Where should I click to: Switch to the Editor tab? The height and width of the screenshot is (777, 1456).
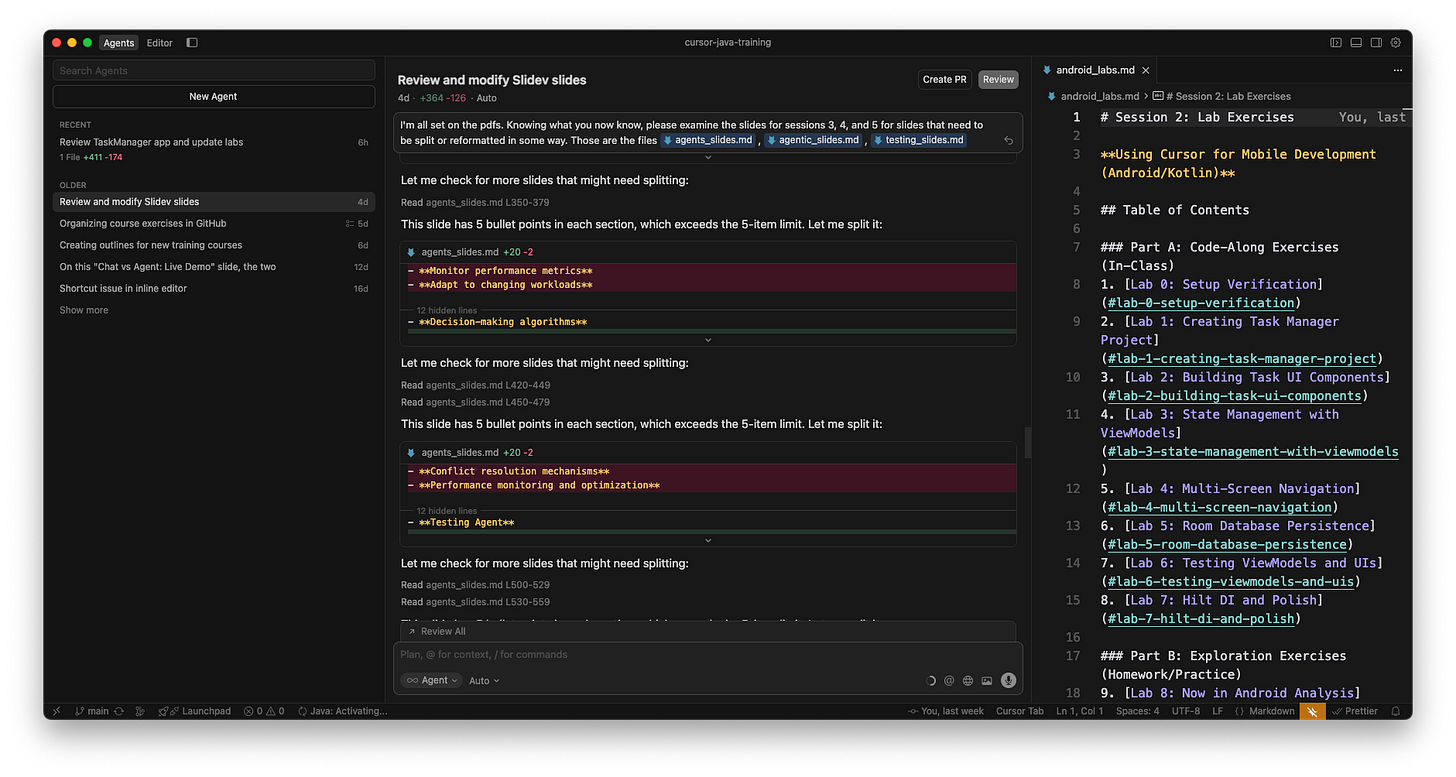(160, 43)
